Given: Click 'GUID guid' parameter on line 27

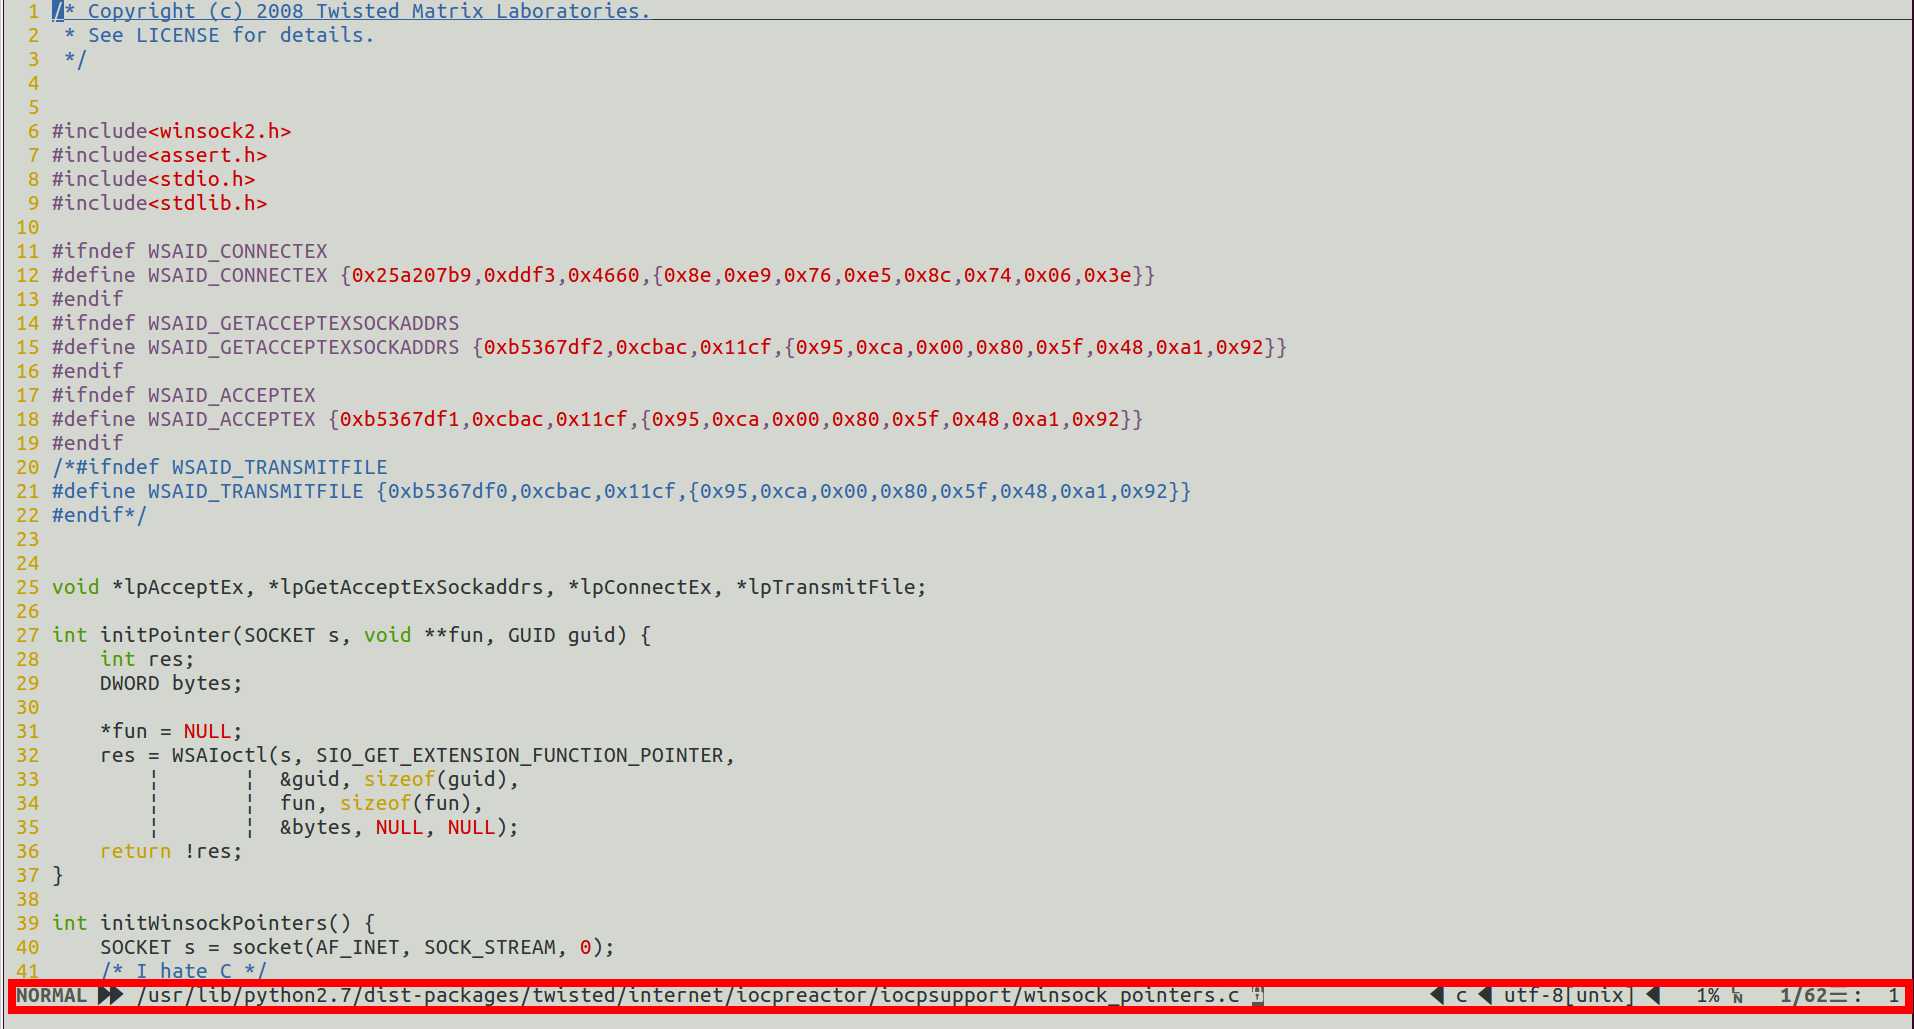Looking at the screenshot, I should [561, 635].
